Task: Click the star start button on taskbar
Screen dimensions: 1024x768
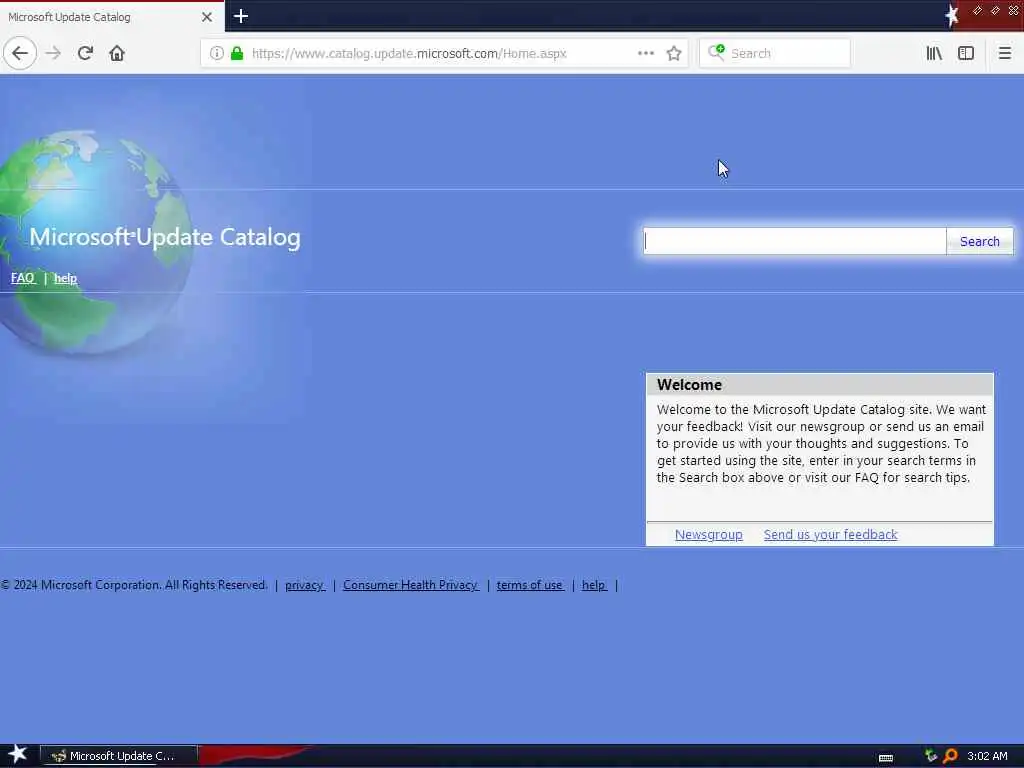Action: (18, 755)
